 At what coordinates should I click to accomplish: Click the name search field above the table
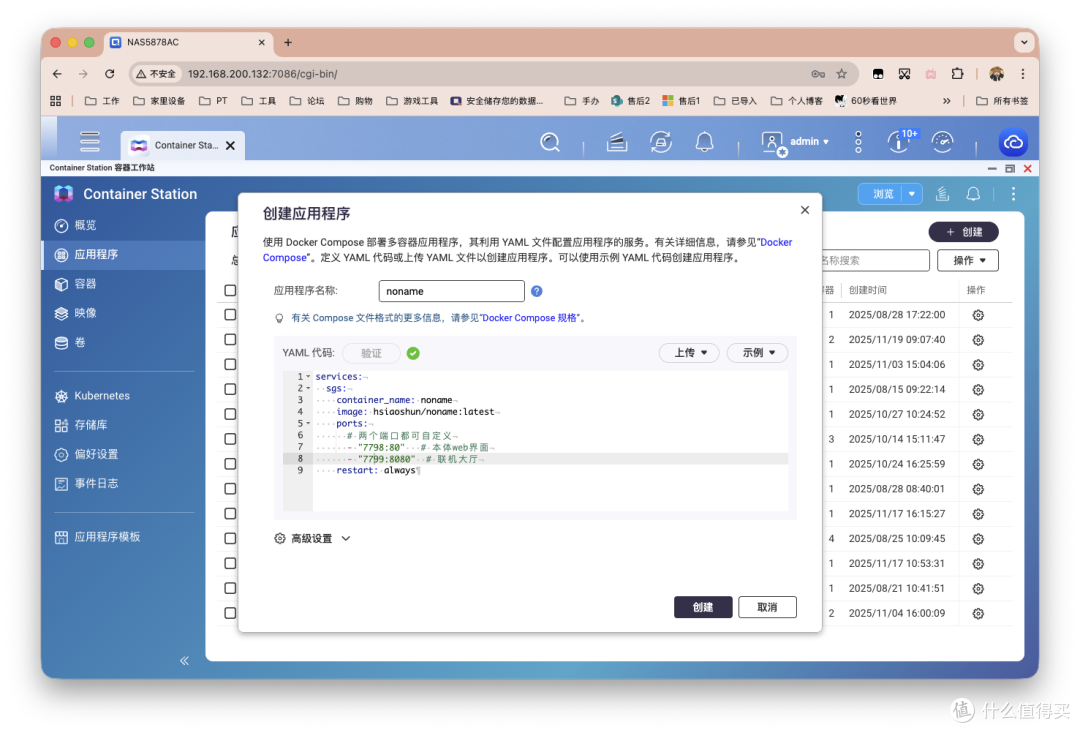pyautogui.click(x=875, y=260)
